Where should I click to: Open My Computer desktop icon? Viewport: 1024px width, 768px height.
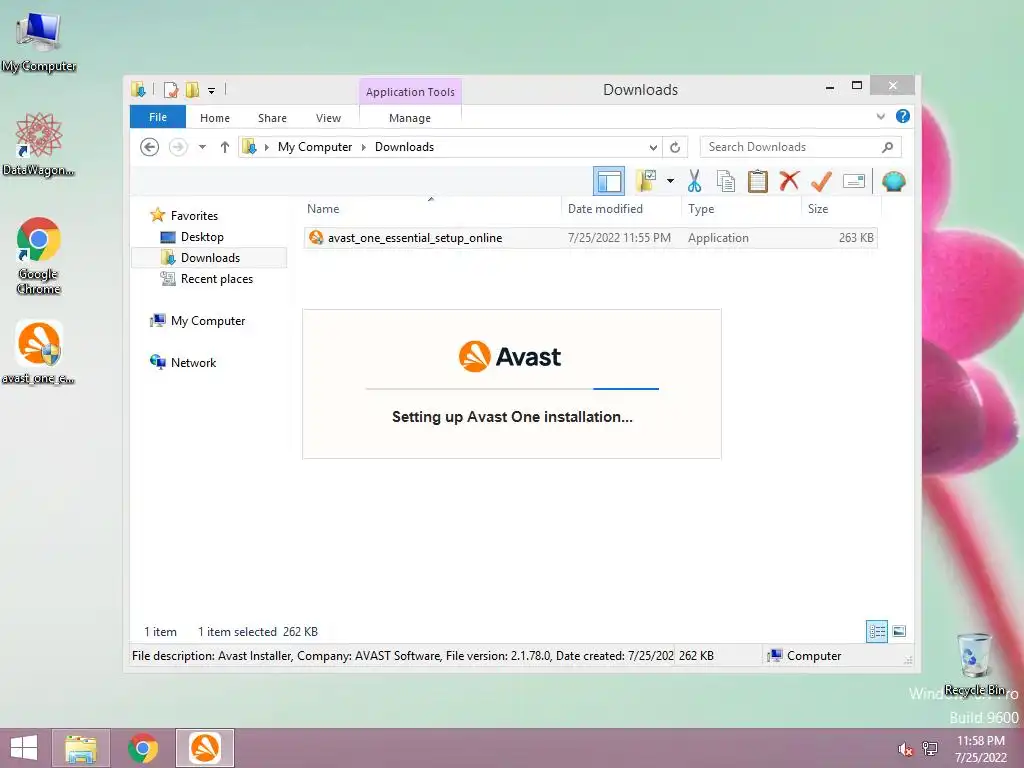pyautogui.click(x=39, y=42)
